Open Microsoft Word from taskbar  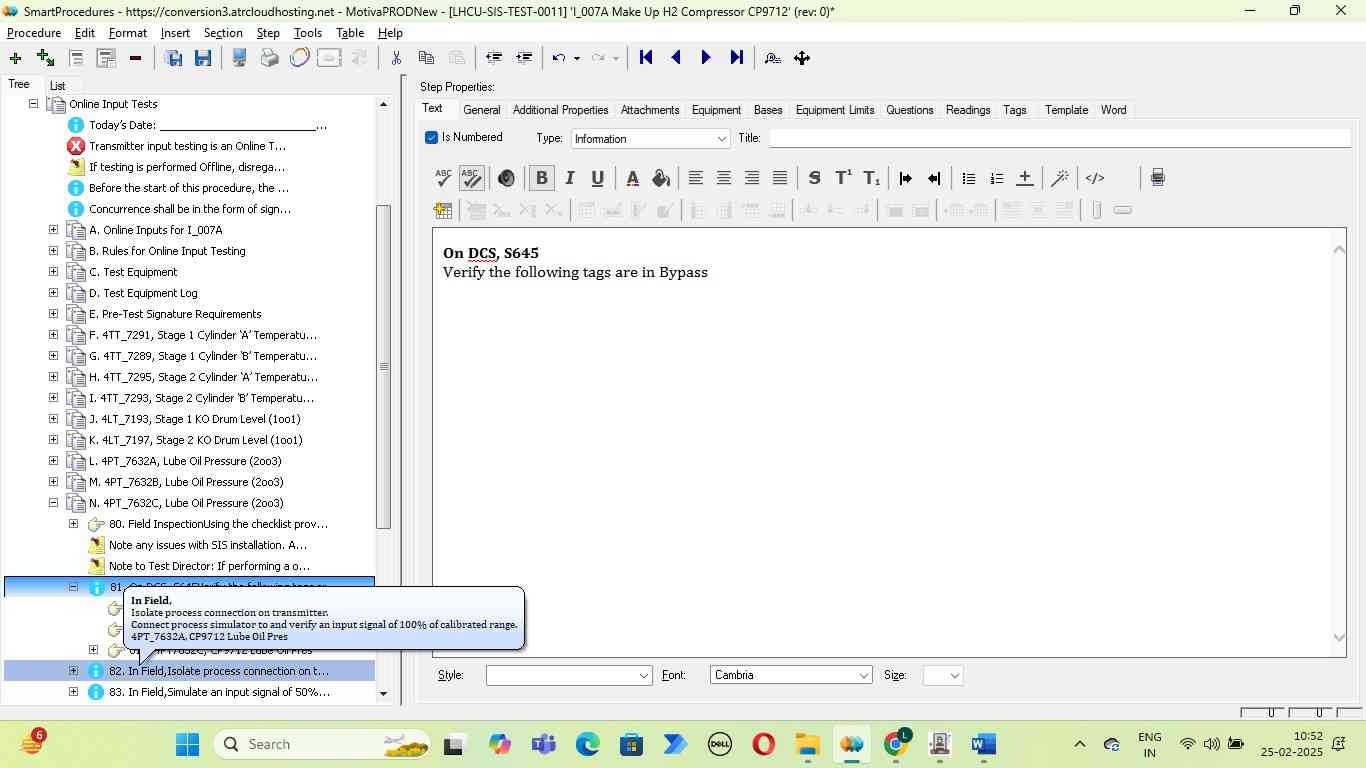(x=983, y=744)
